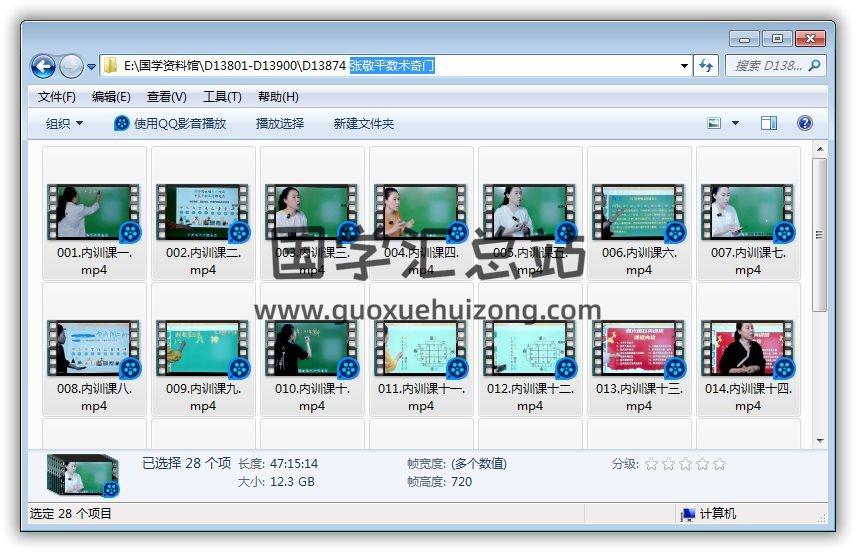The image size is (856, 552).
Task: Click the scrollbar up arrow
Action: [819, 149]
